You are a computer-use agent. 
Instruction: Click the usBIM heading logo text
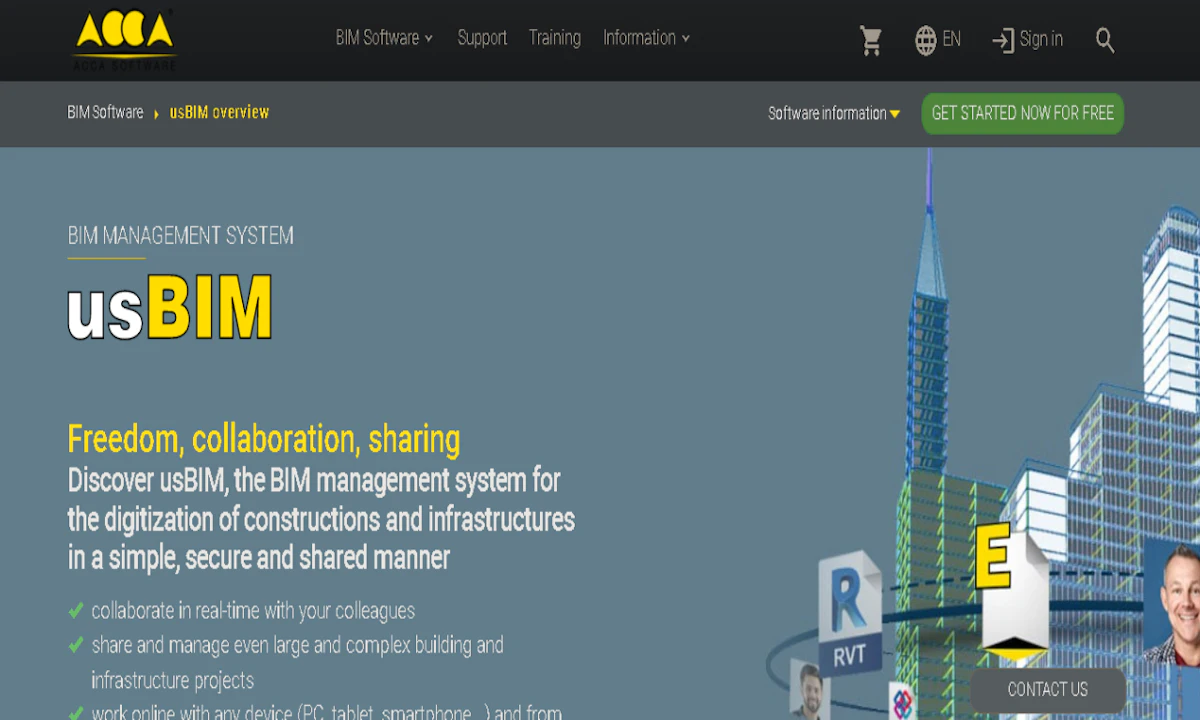170,308
